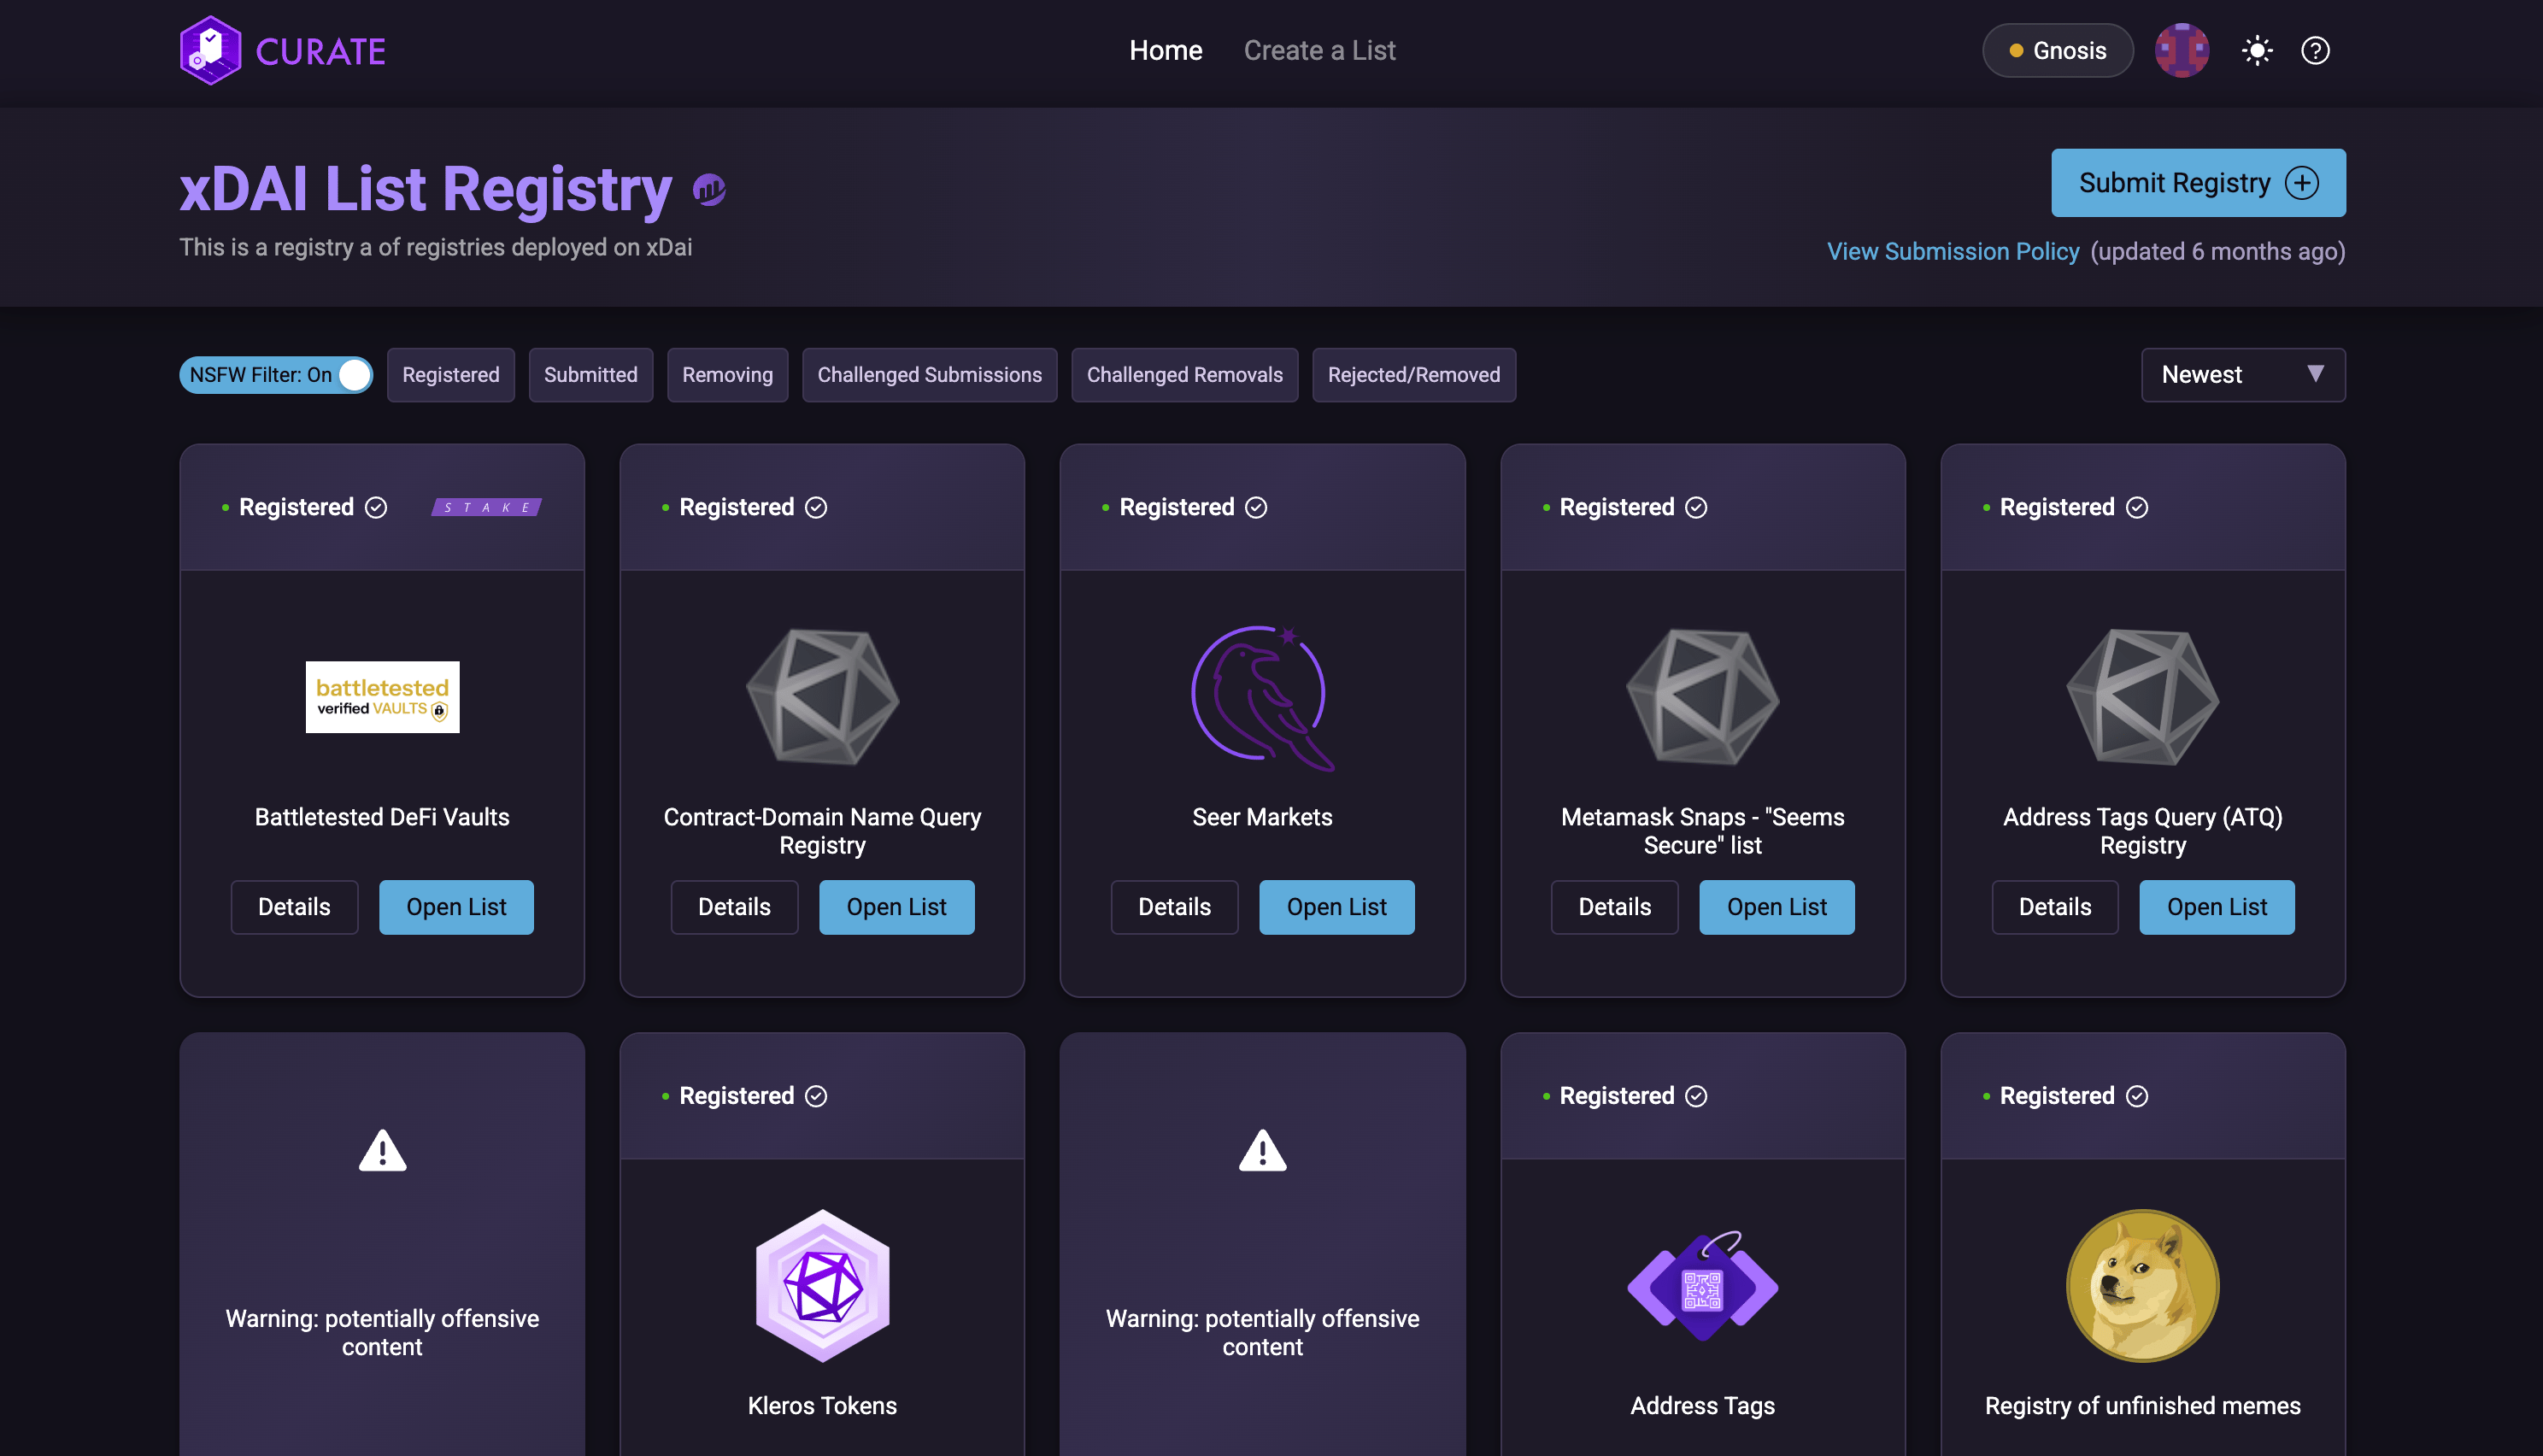Viewport: 2543px width, 1456px height.
Task: Click the badge icon next to xDAI List Registry
Action: (x=709, y=189)
